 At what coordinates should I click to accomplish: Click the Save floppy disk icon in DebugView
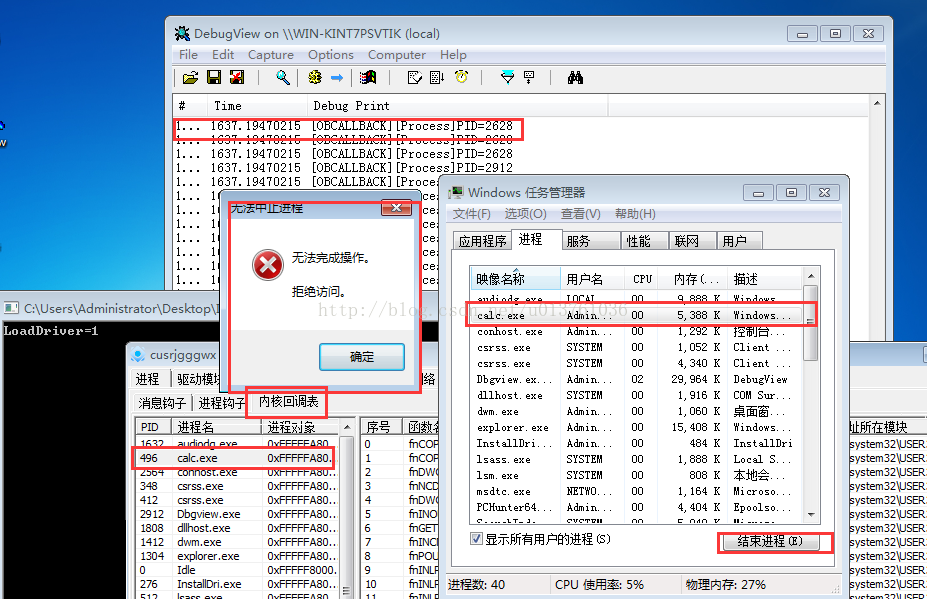coord(214,77)
